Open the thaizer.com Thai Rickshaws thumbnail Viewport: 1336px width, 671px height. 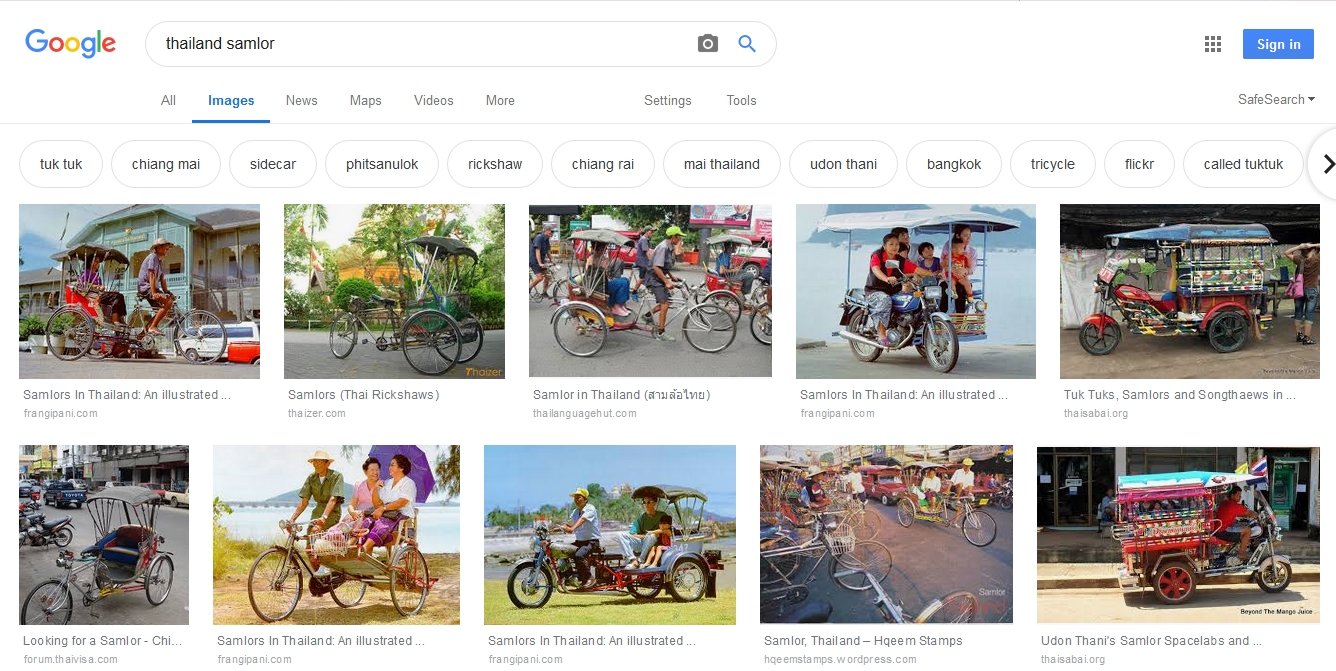tap(394, 291)
